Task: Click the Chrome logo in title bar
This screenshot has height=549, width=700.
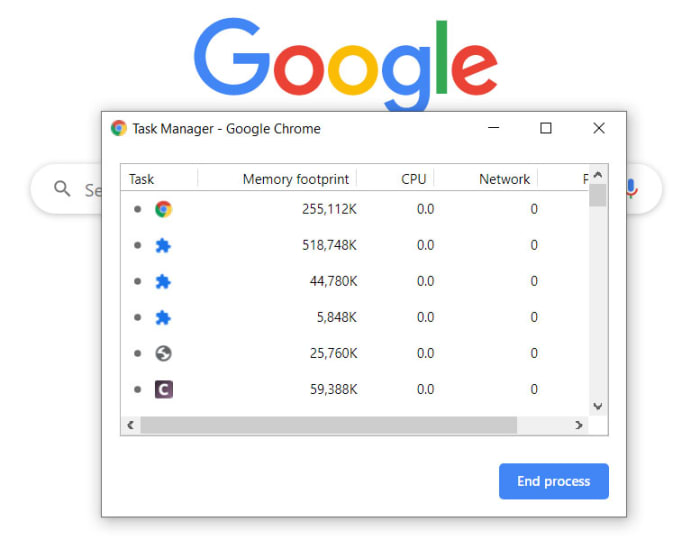Action: click(x=119, y=128)
